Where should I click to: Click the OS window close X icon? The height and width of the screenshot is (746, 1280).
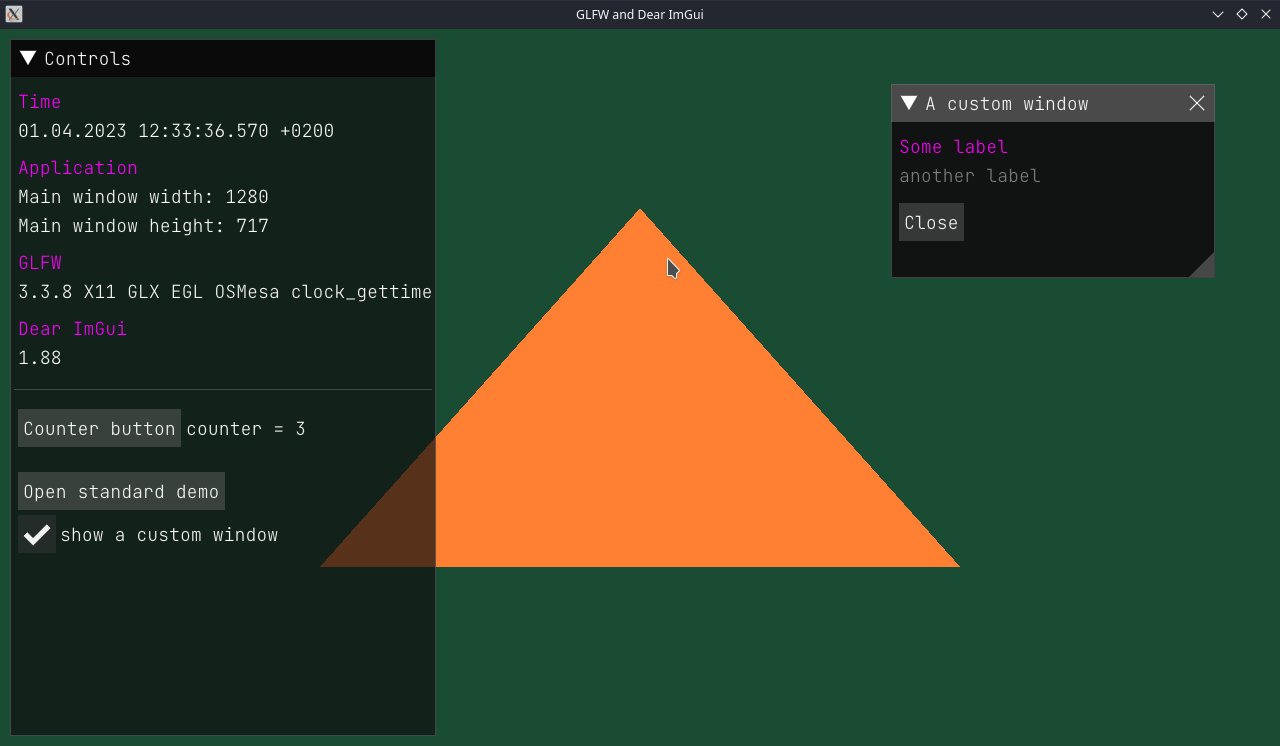[1266, 14]
